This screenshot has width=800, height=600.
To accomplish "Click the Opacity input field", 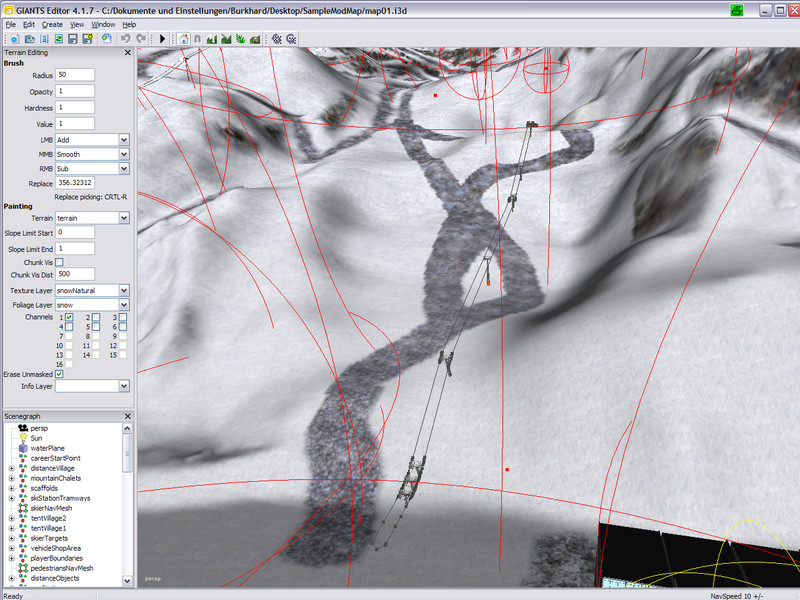I will [x=75, y=91].
